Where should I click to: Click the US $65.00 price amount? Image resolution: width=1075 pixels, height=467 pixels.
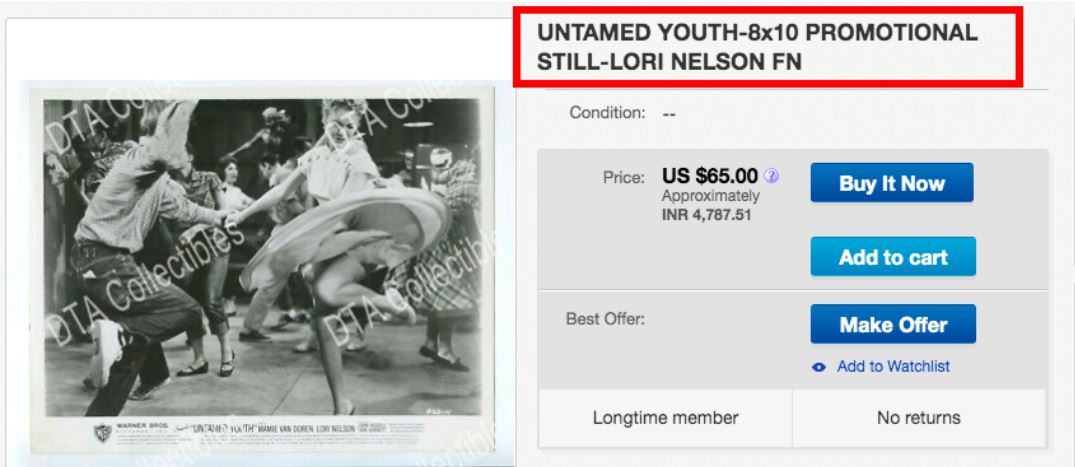coord(710,176)
